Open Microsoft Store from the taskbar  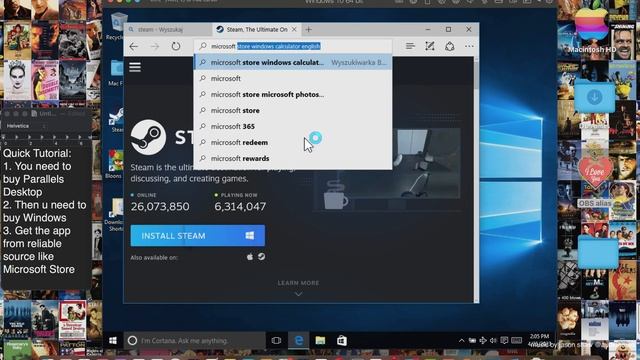(x=342, y=340)
